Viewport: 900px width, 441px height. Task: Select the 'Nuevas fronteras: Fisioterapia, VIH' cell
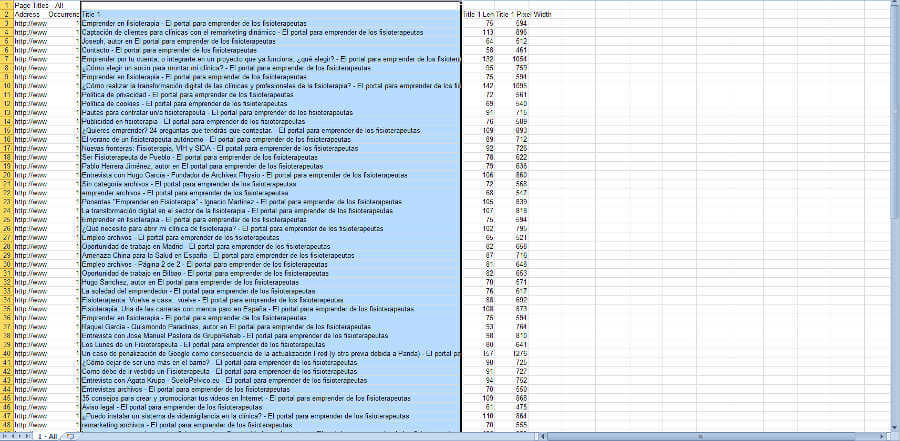coord(270,148)
